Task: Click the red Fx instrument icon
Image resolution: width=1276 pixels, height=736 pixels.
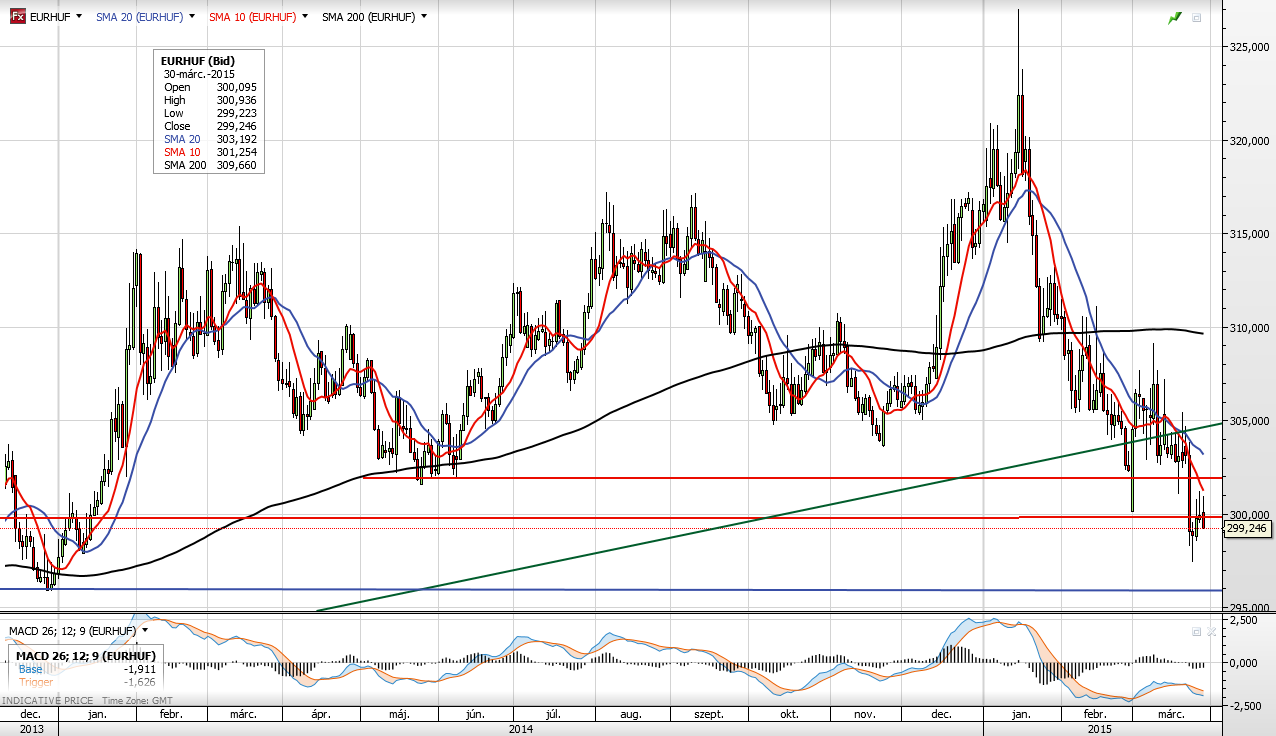Action: [x=17, y=17]
